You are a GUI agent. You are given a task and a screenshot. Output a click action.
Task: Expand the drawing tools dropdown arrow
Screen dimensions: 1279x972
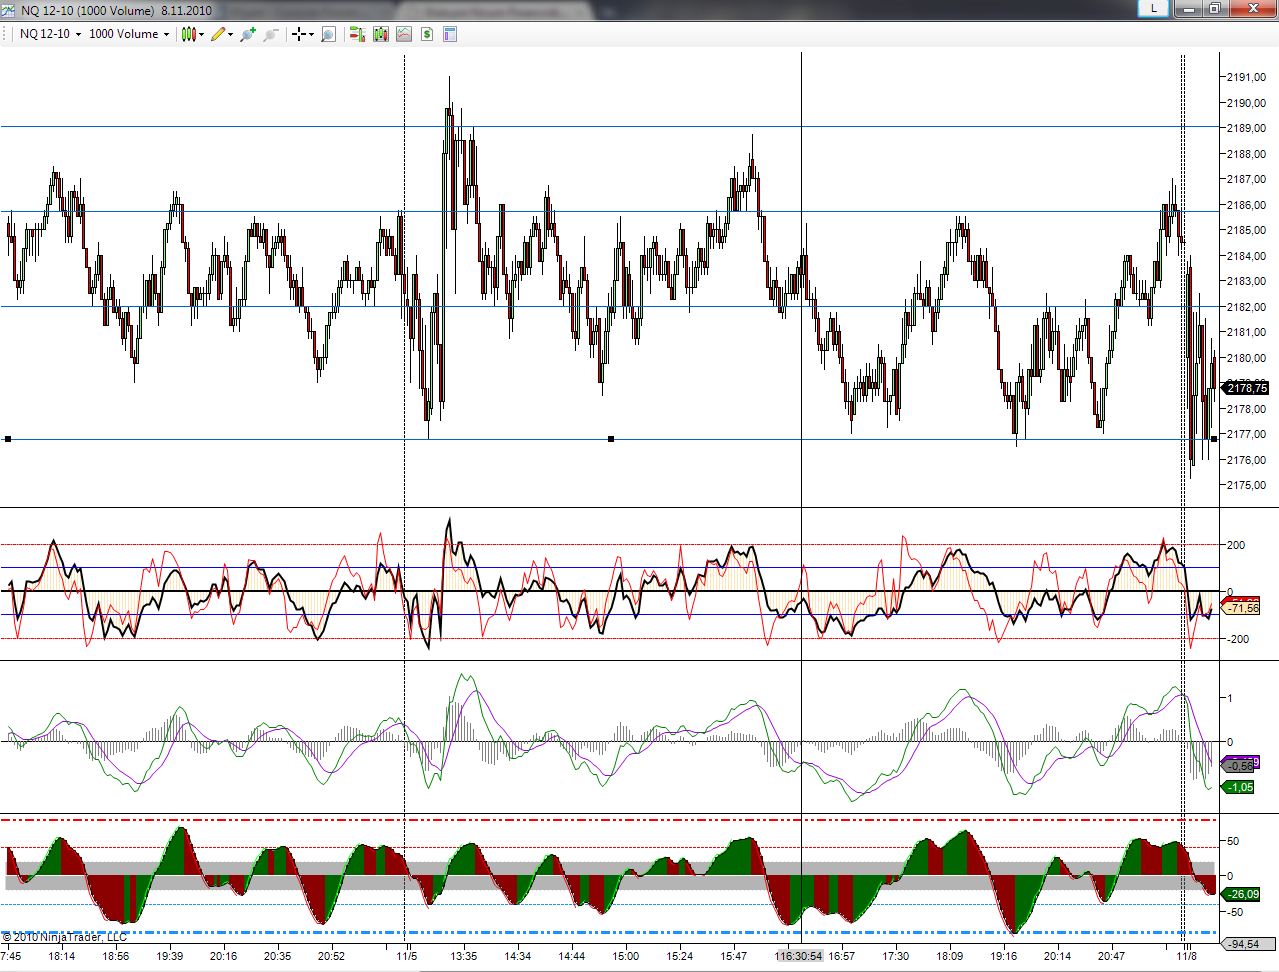pyautogui.click(x=230, y=34)
